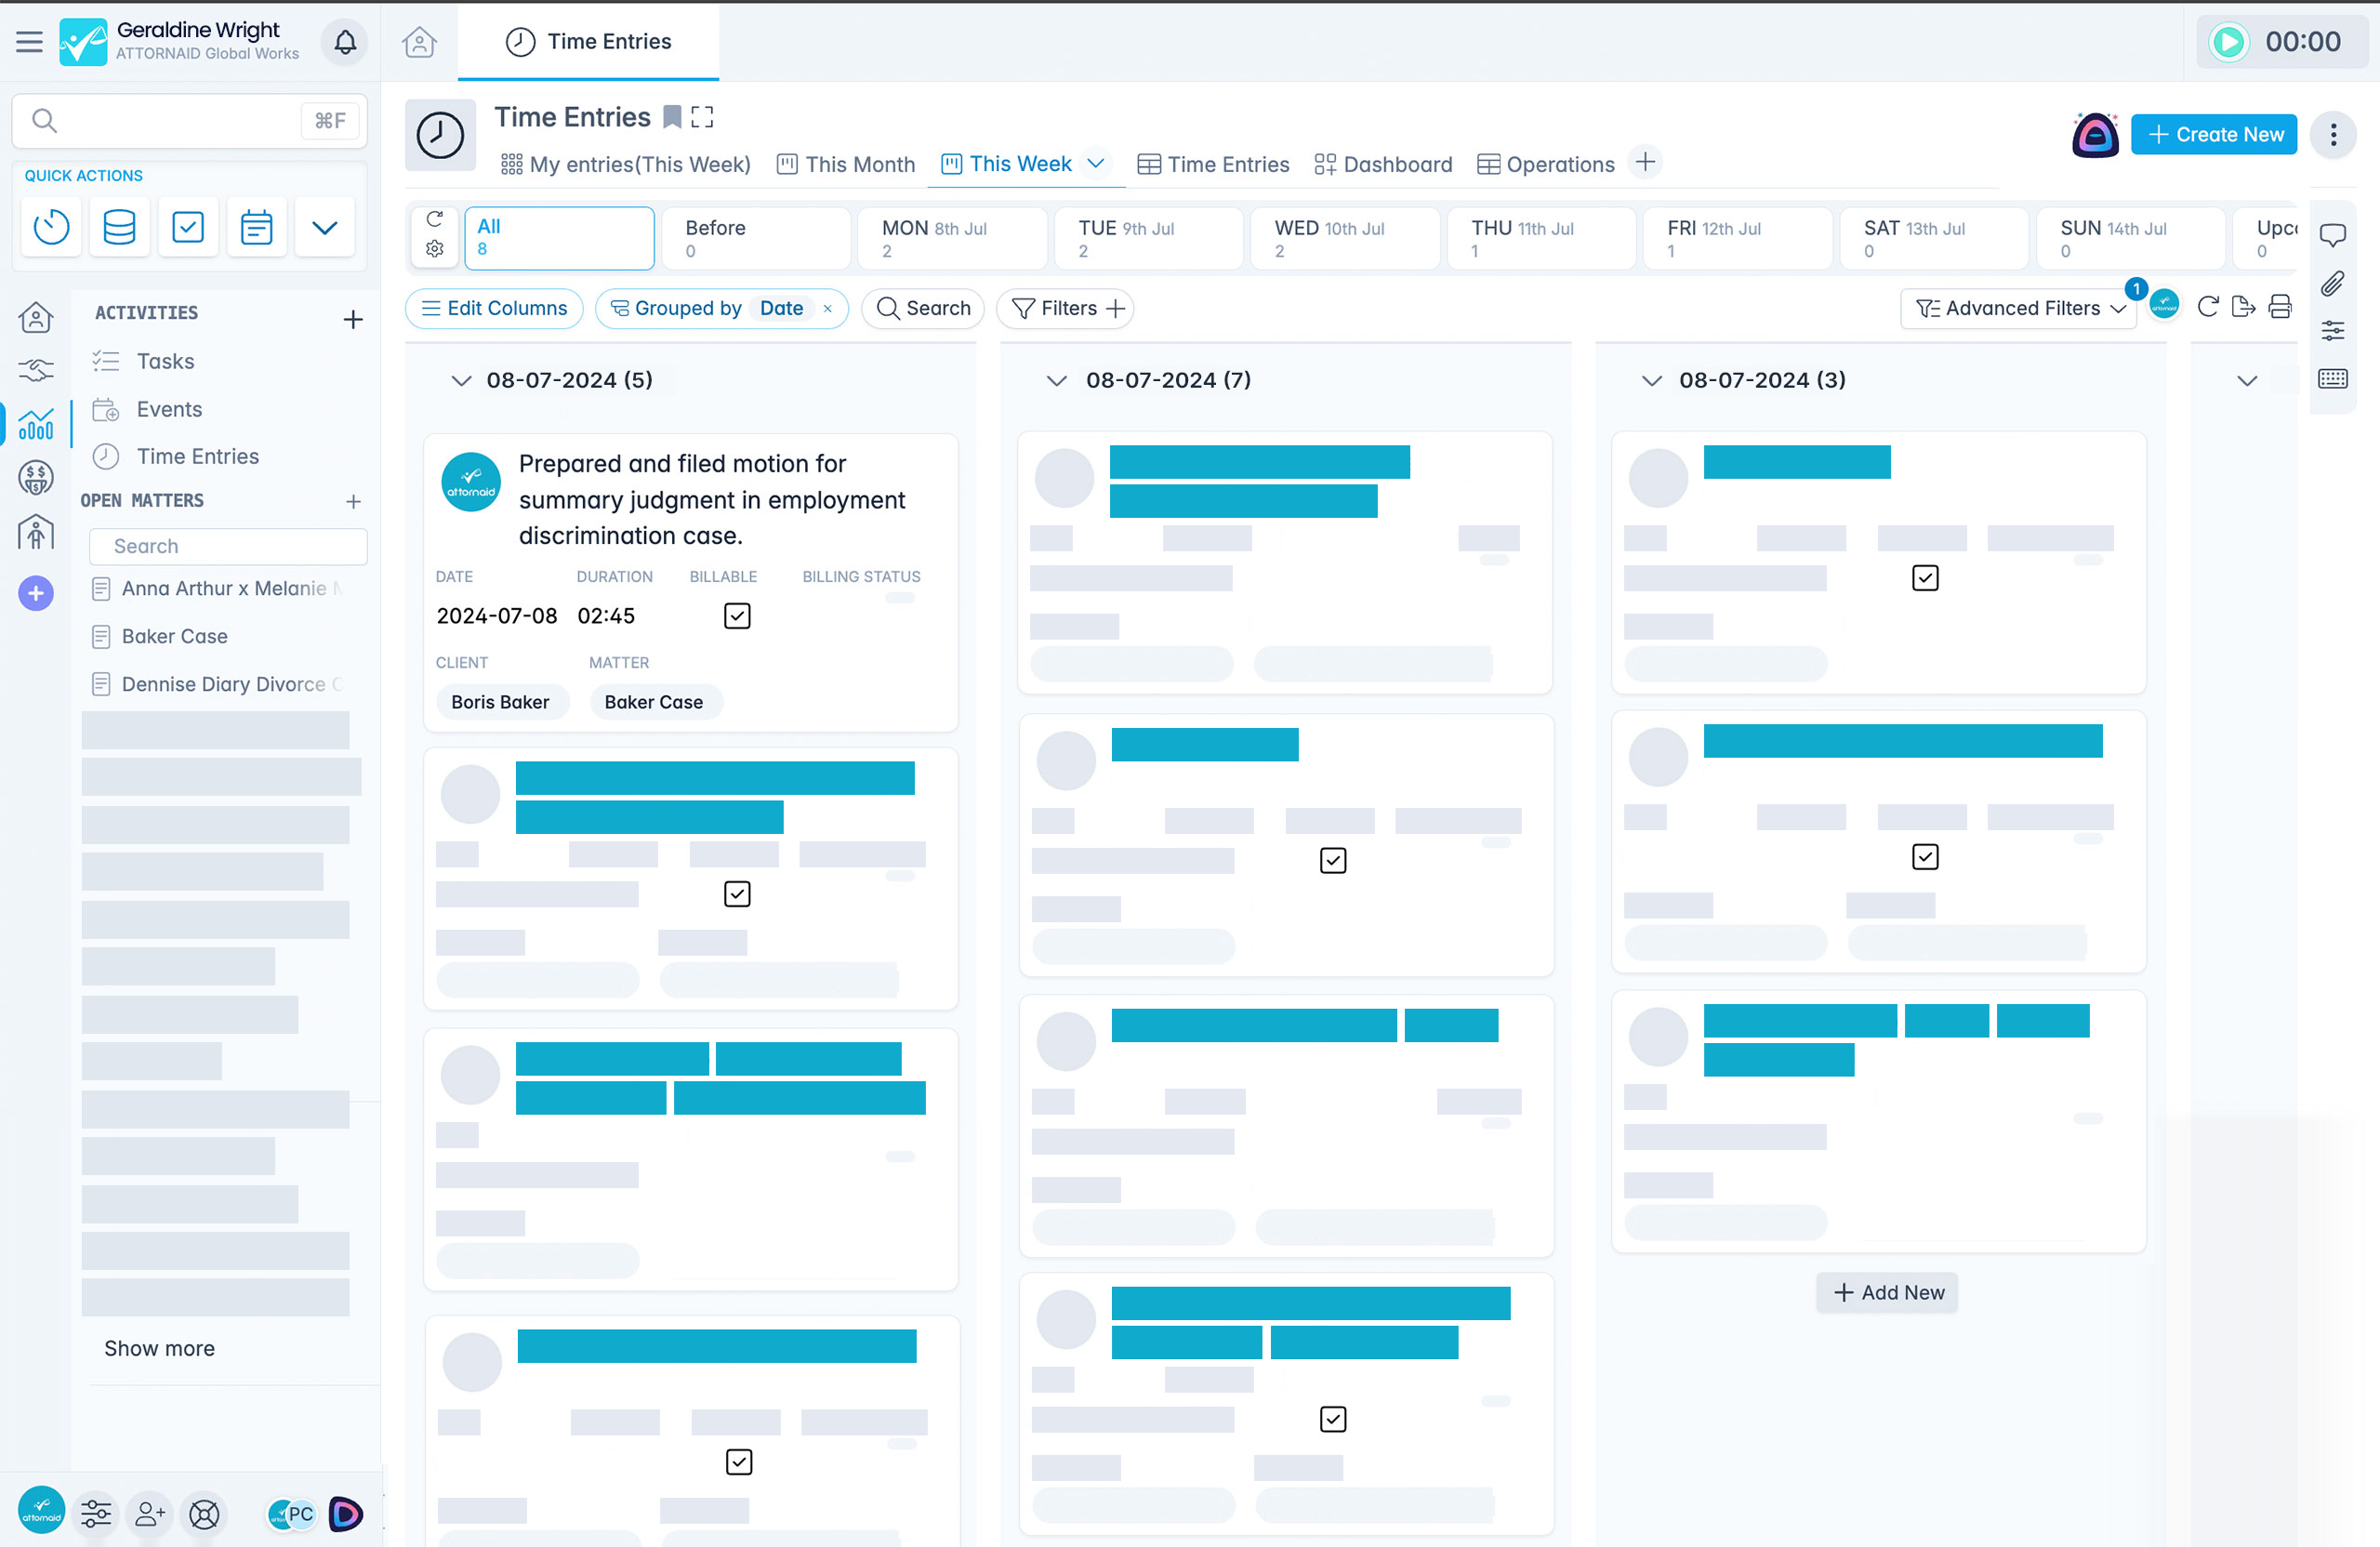Open the This Week dropdown

click(1096, 164)
